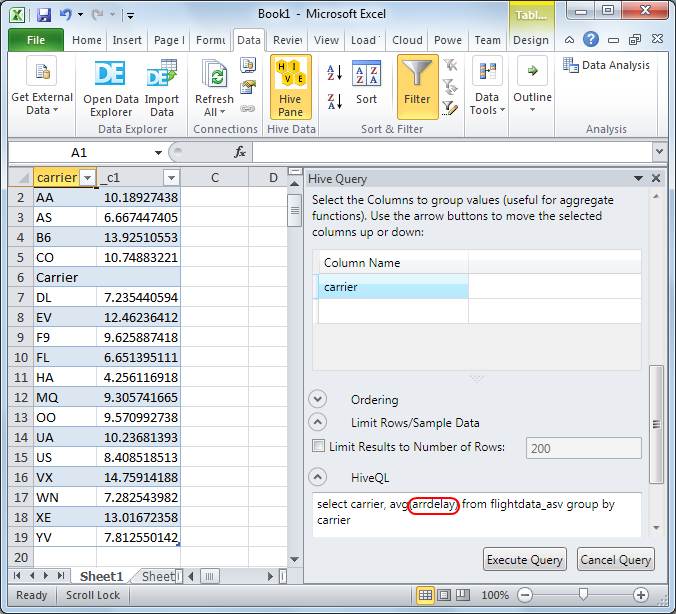Open Get External Data menu
This screenshot has width=676, height=614.
point(42,86)
